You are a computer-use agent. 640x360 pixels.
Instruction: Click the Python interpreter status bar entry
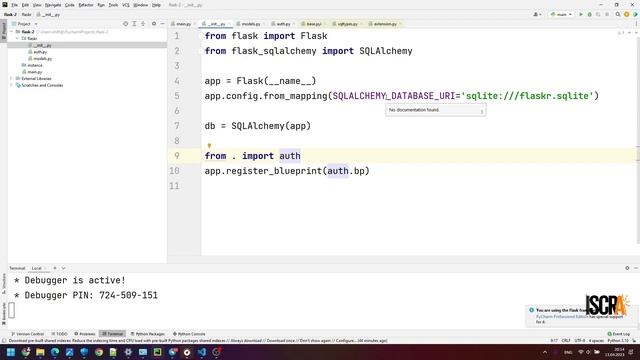pos(618,340)
